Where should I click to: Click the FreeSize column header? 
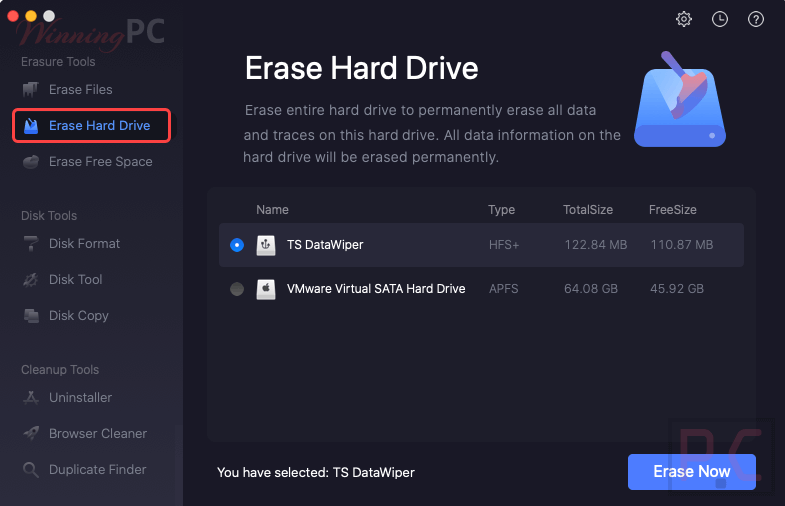672,210
